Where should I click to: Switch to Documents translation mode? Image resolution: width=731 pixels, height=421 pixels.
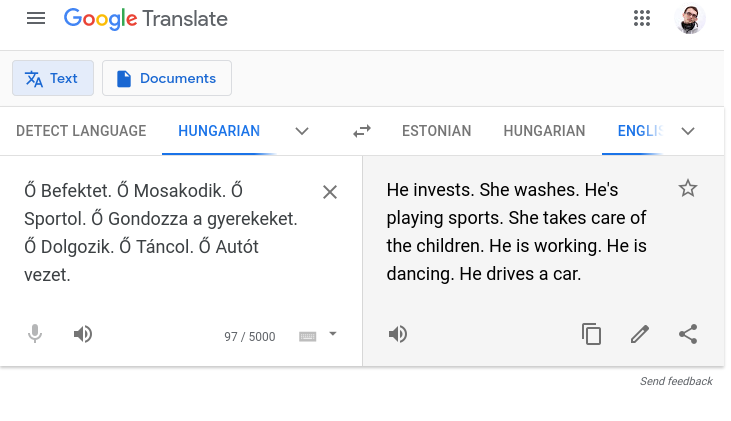tap(167, 78)
